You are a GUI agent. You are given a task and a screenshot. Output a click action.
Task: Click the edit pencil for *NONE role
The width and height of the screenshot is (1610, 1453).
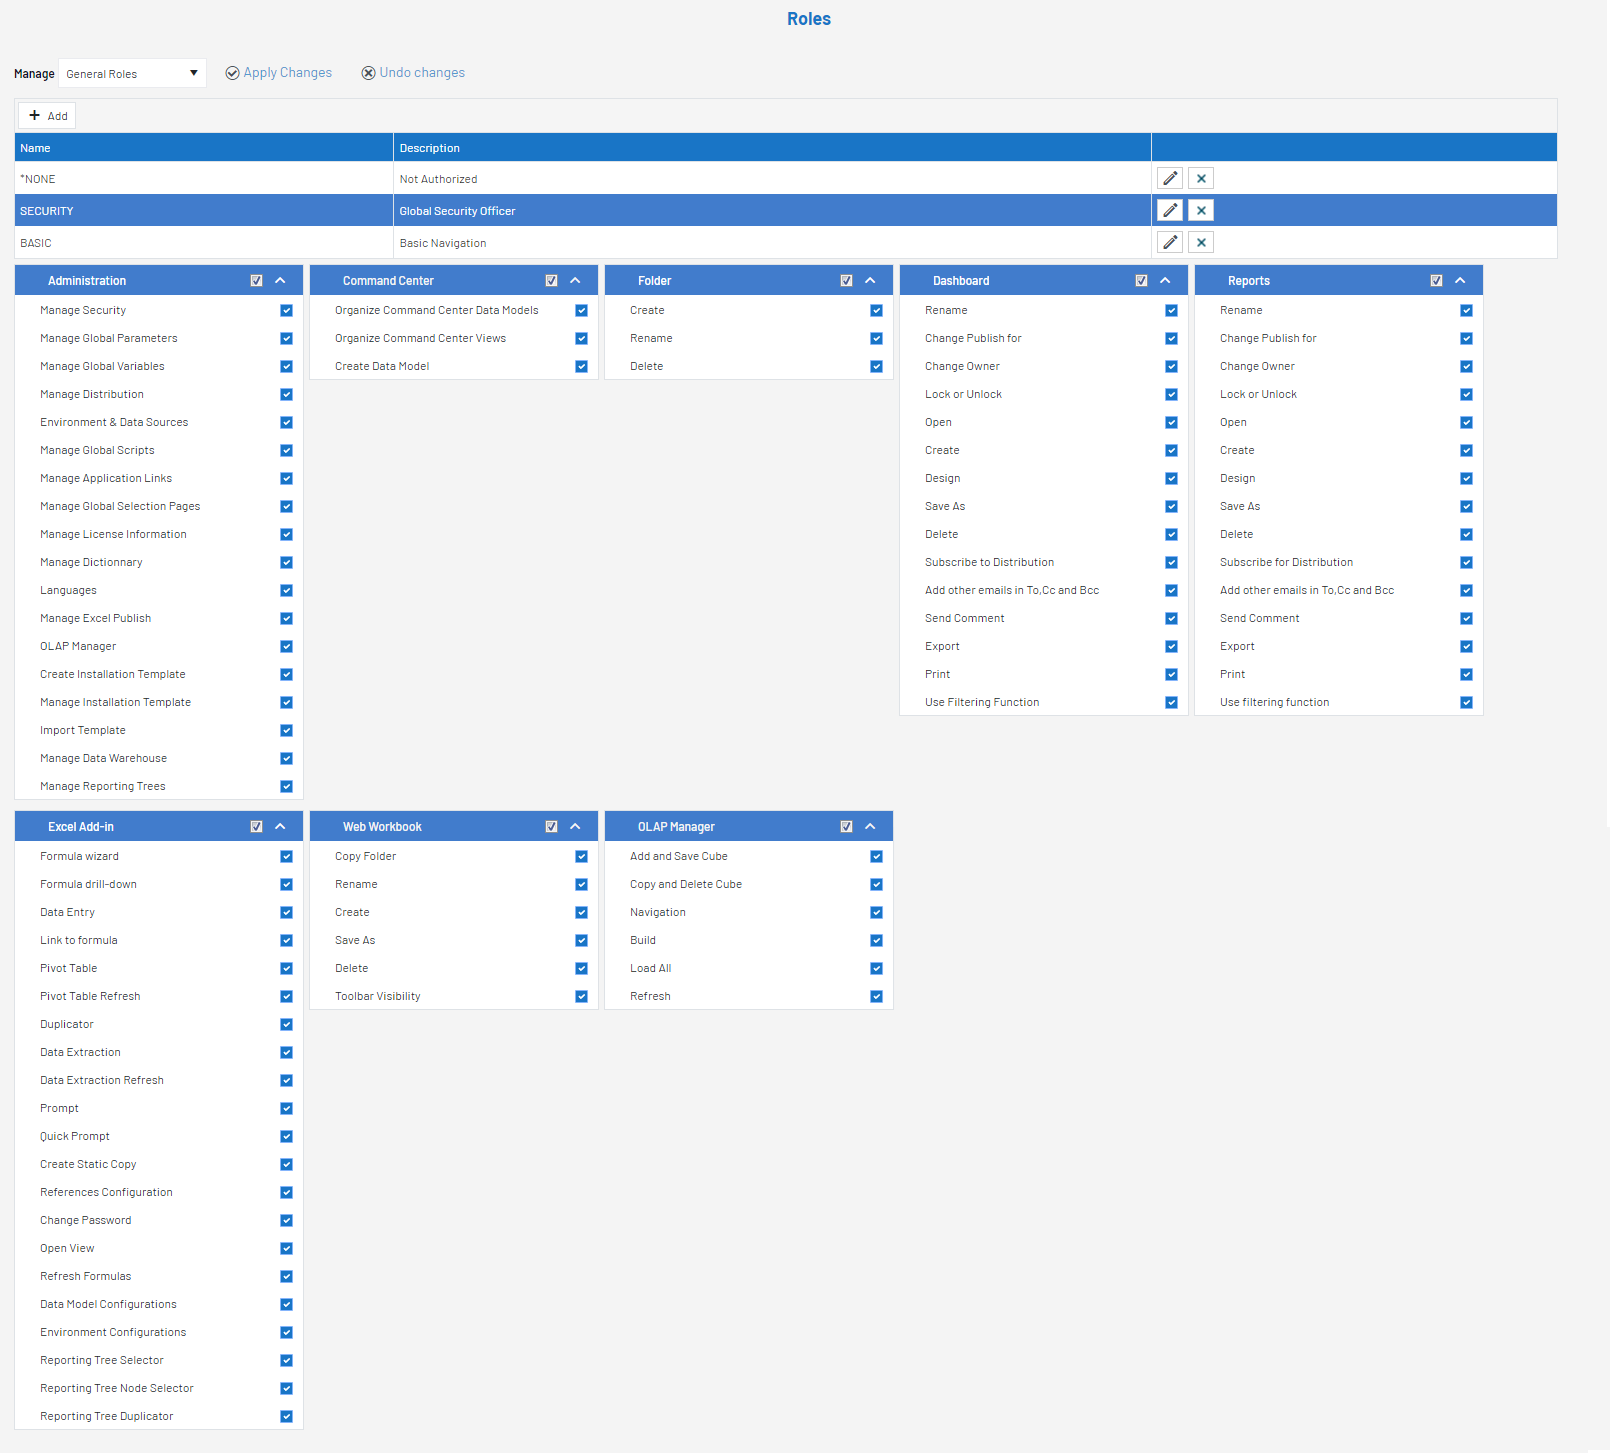pyautogui.click(x=1169, y=178)
